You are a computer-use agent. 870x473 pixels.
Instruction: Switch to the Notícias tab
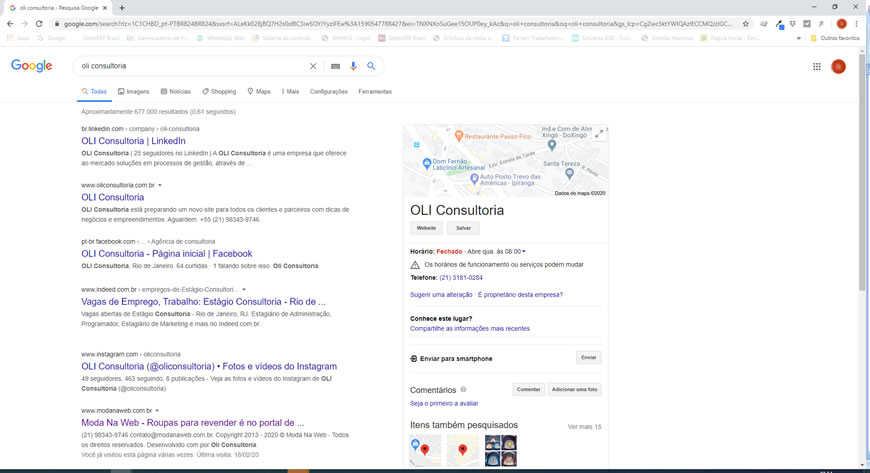click(175, 91)
